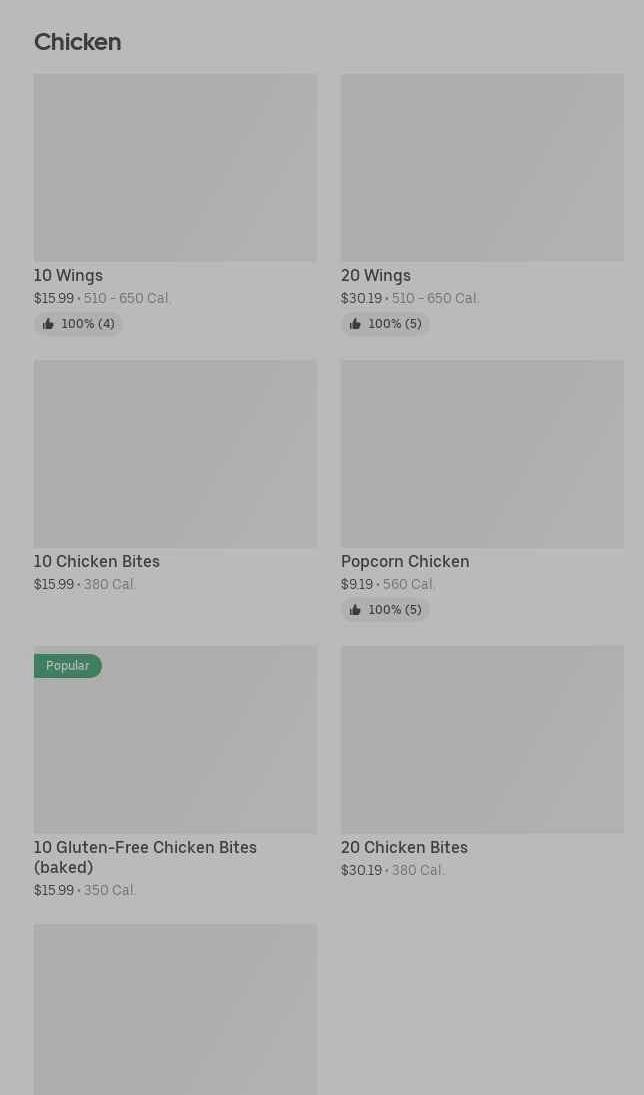Select the 10 Chicken Bites image
644x1095 pixels.
point(175,453)
